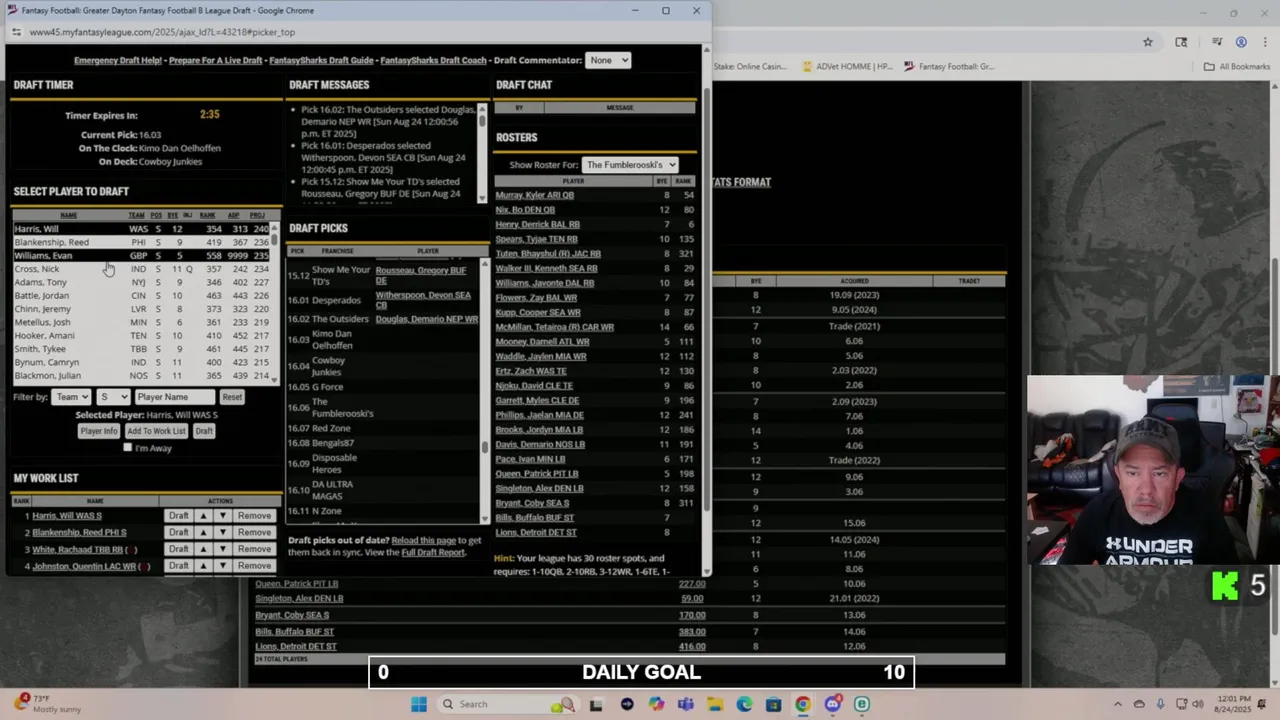Move Blankenship, Reed up in work list

(x=203, y=533)
